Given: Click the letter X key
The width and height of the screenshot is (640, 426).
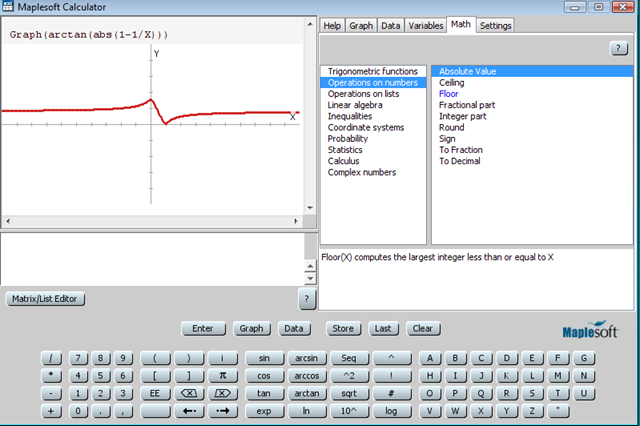Looking at the screenshot, I should click(x=481, y=411).
